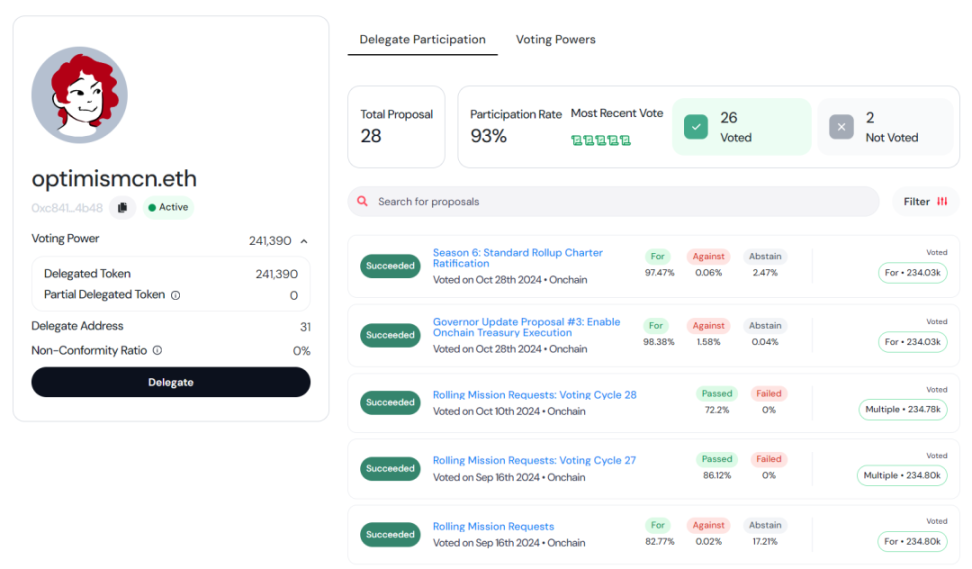The height and width of the screenshot is (569, 972).
Task: Click the optimismcn.eth avatar image
Action: [x=80, y=95]
